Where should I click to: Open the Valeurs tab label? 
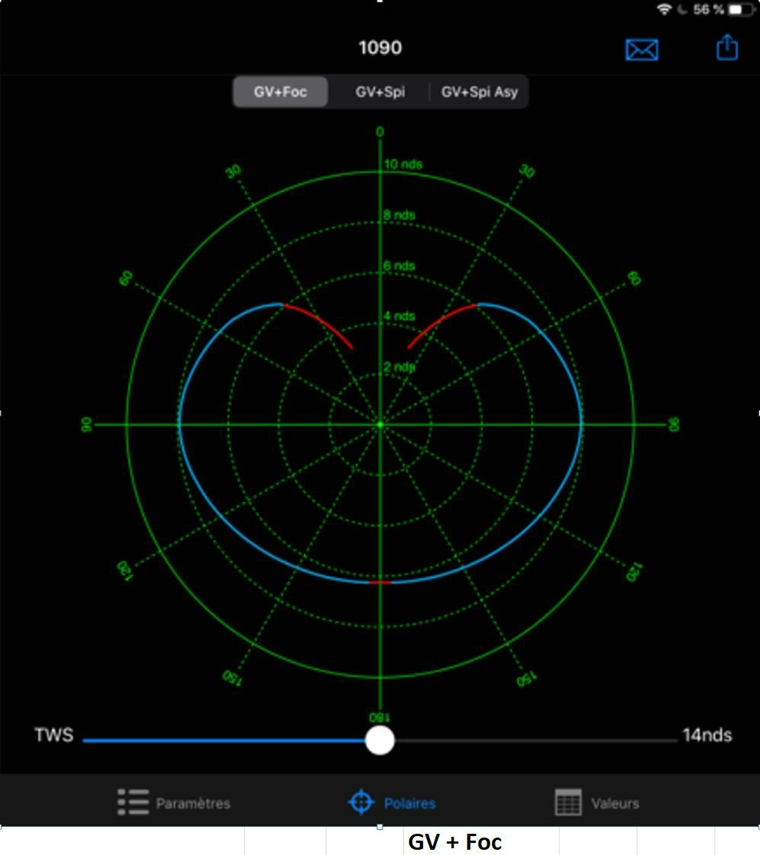[615, 803]
